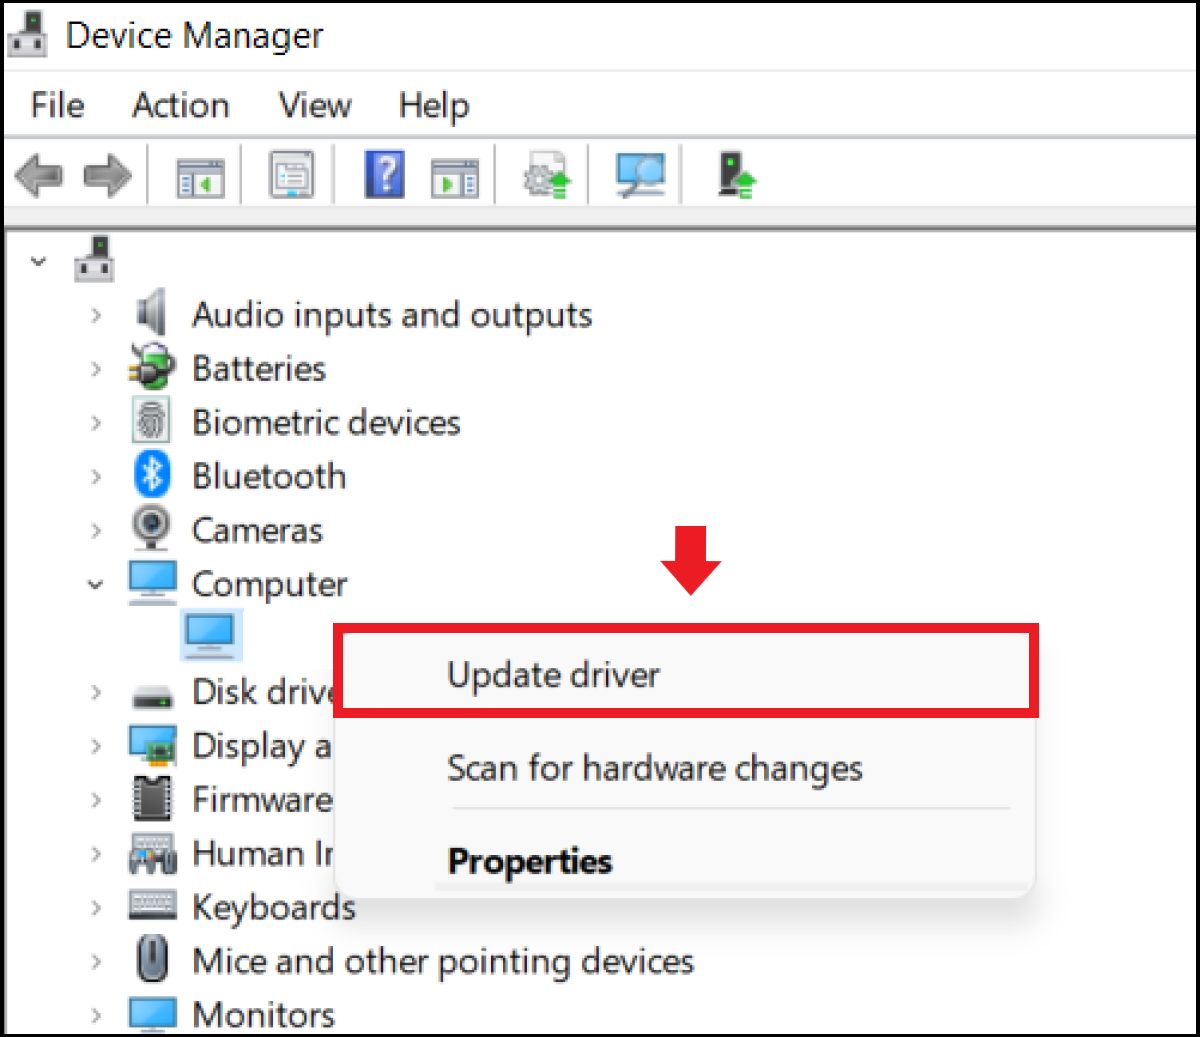Click the Properties toolbar icon

pyautogui.click(x=289, y=173)
